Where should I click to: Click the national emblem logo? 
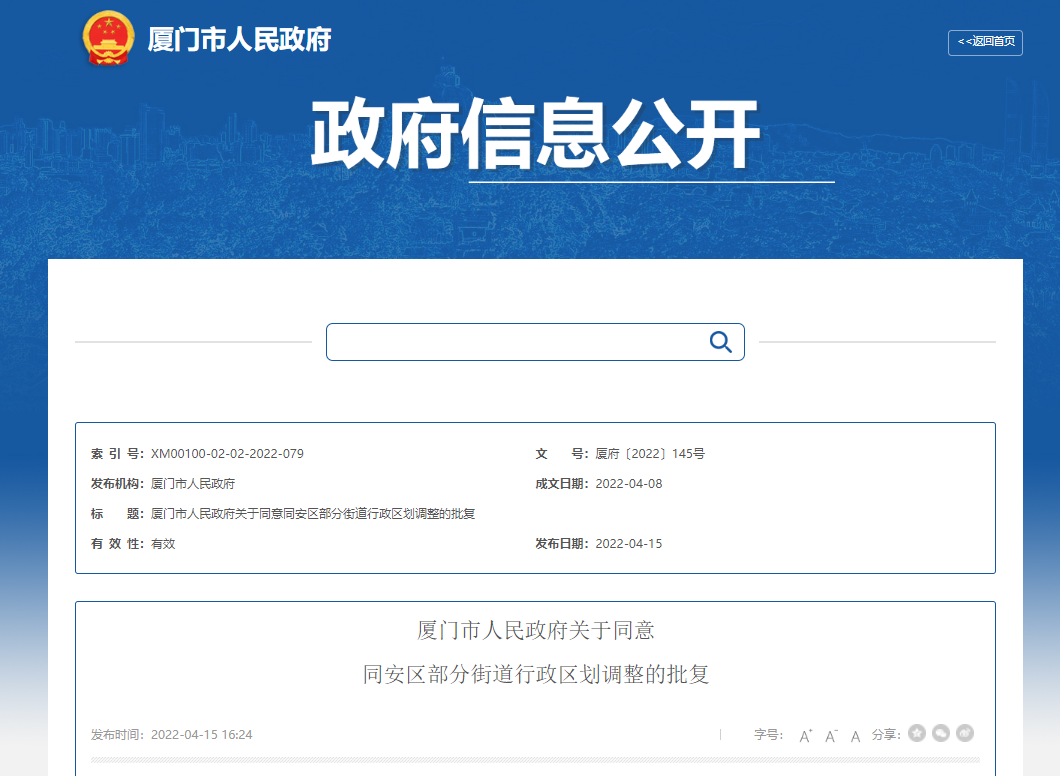click(x=108, y=39)
